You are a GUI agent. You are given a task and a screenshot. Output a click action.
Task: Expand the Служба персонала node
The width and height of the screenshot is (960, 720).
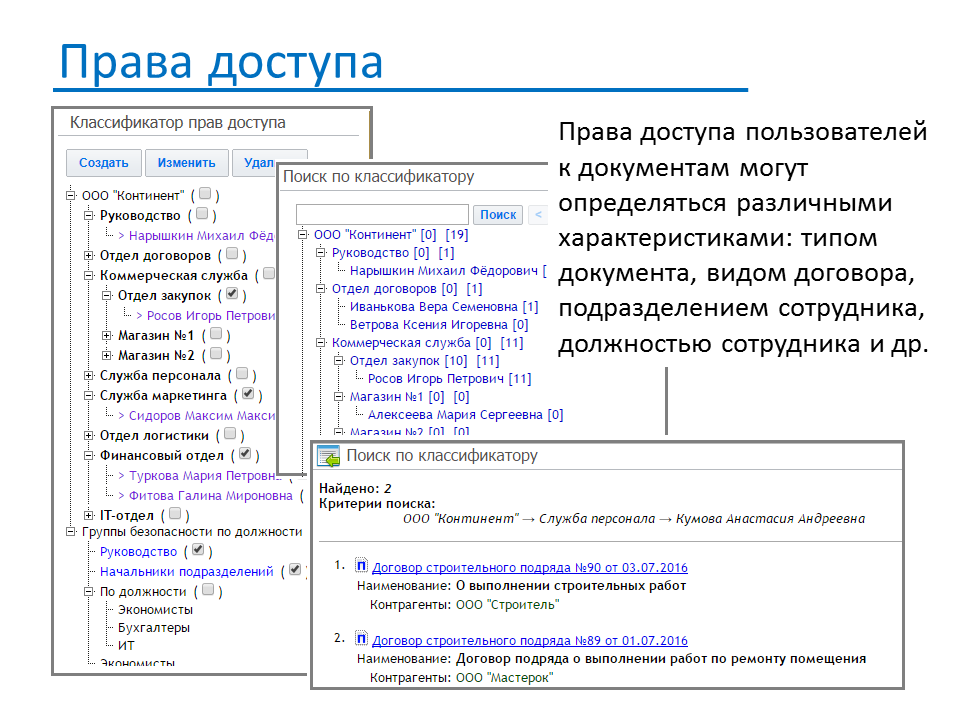click(89, 376)
